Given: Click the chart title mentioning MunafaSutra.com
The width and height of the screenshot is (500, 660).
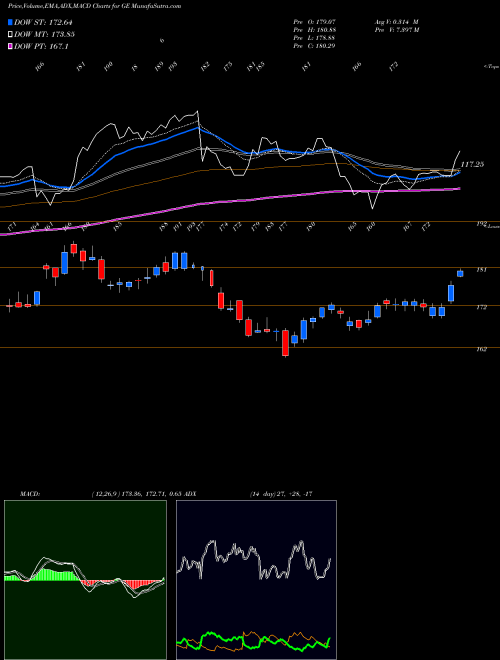Looking at the screenshot, I should [x=95, y=6].
